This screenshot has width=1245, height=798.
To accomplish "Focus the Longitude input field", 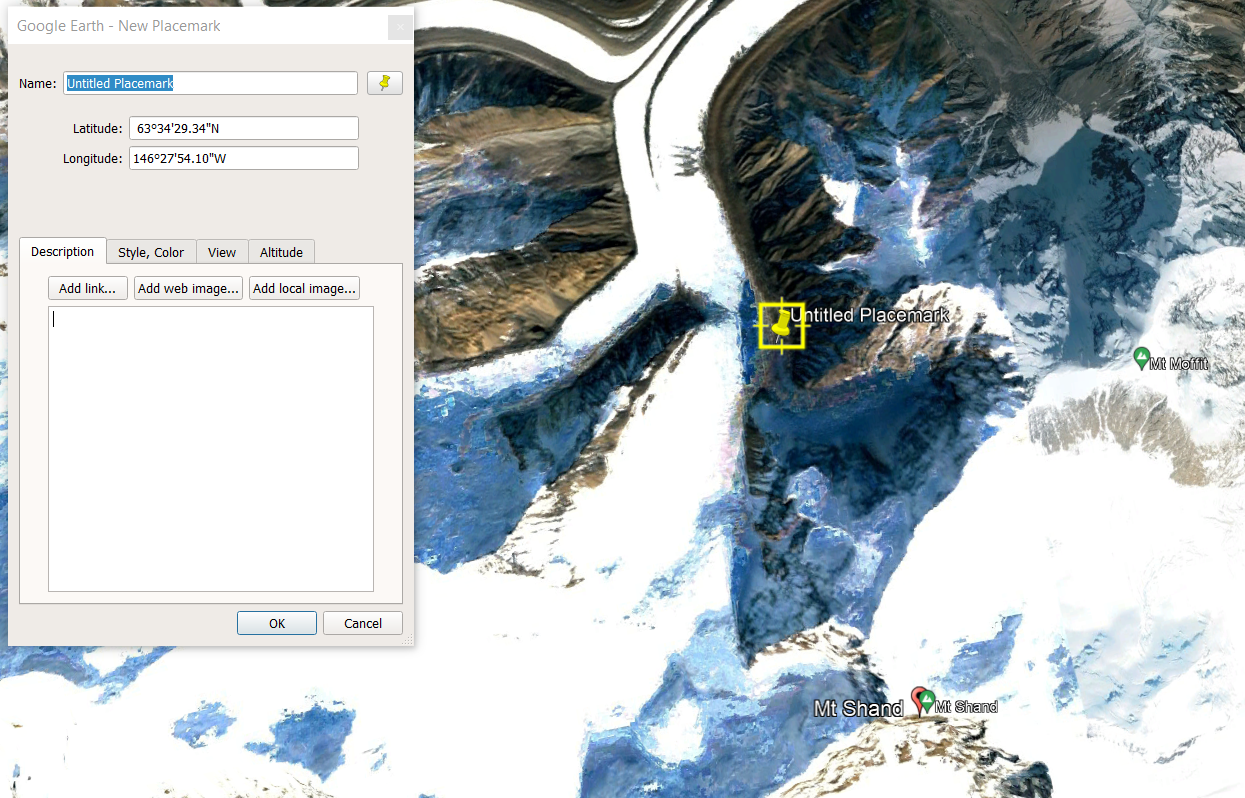I will [x=243, y=158].
